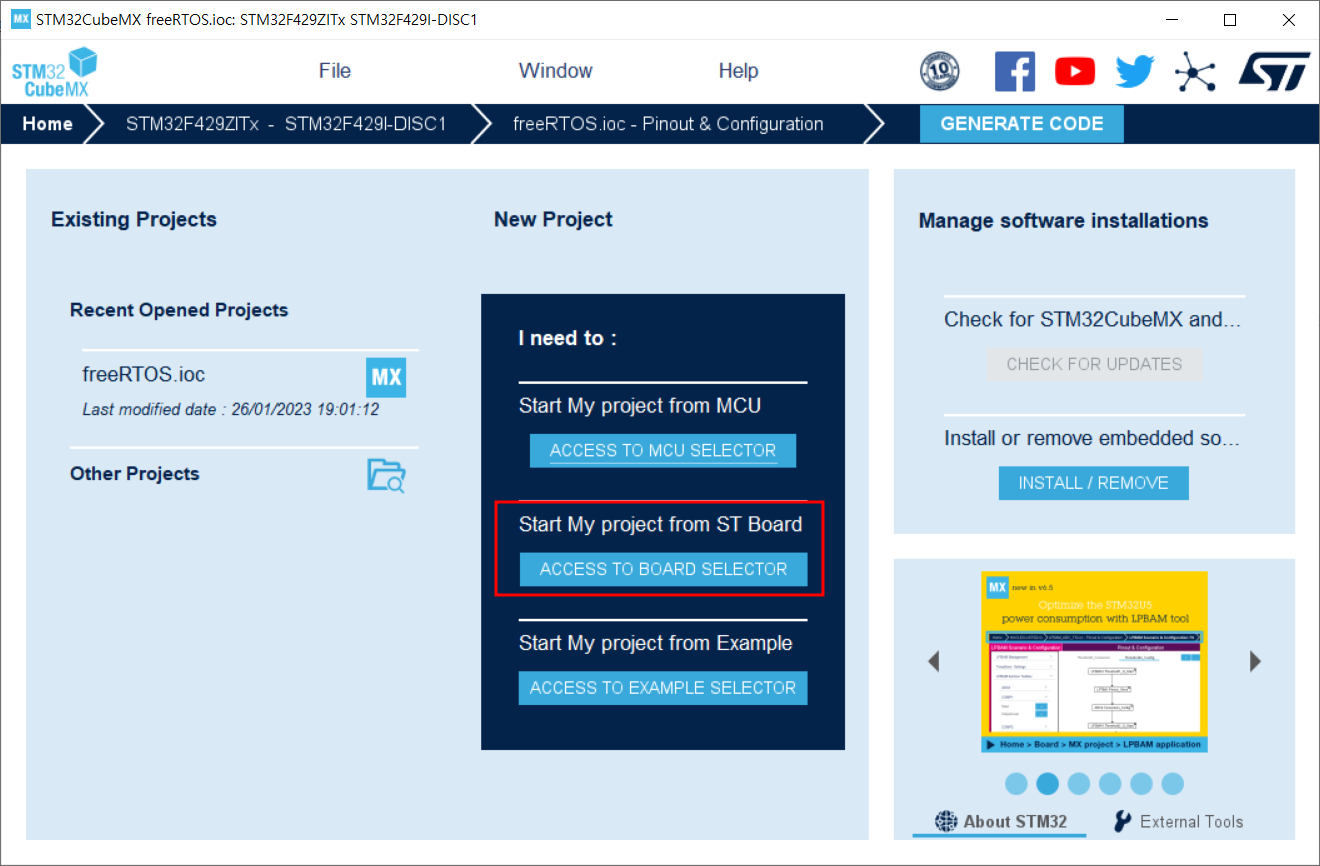
Task: Open the YouTube icon link
Action: click(1075, 71)
